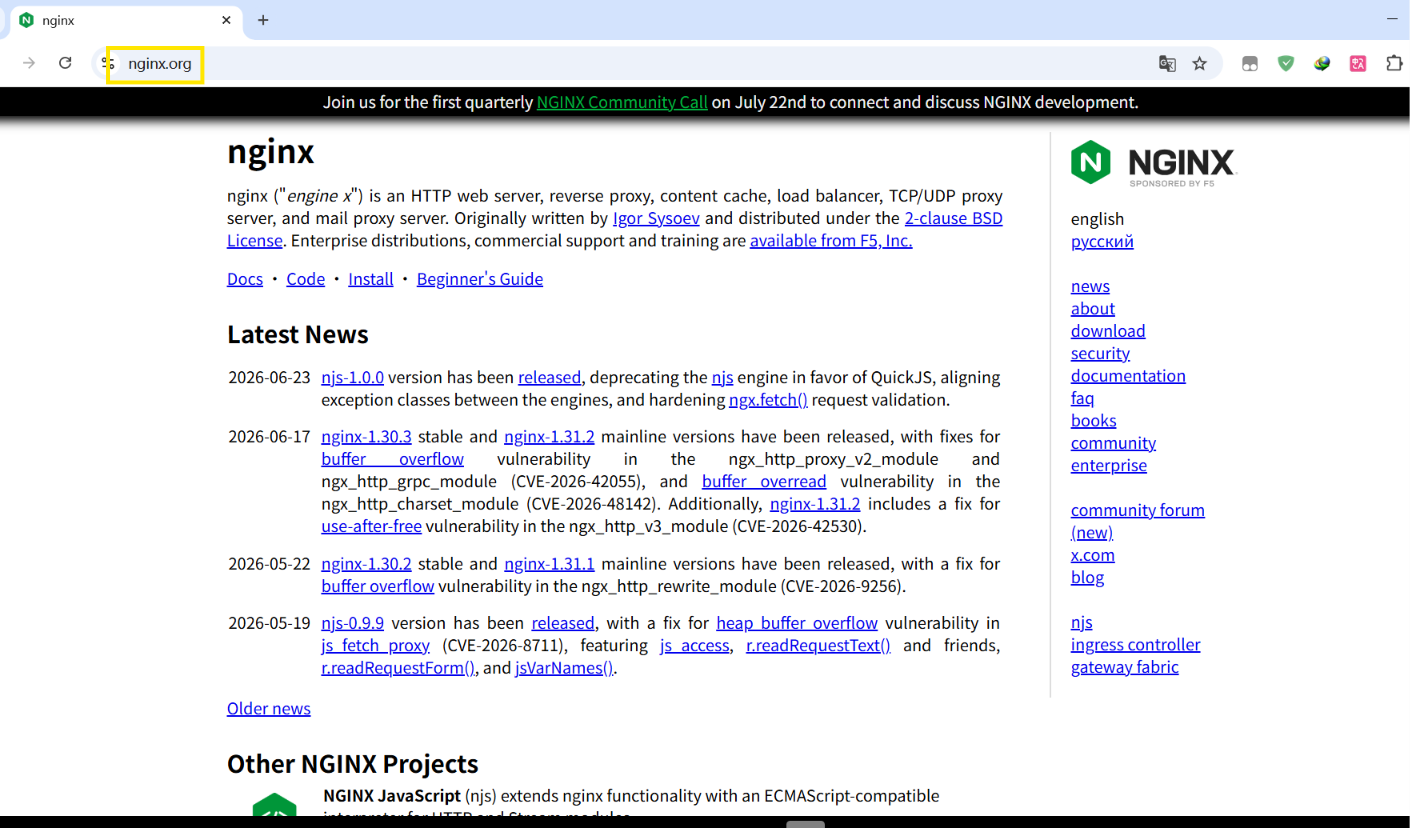
Task: Reload the nginx.org page
Action: [65, 63]
